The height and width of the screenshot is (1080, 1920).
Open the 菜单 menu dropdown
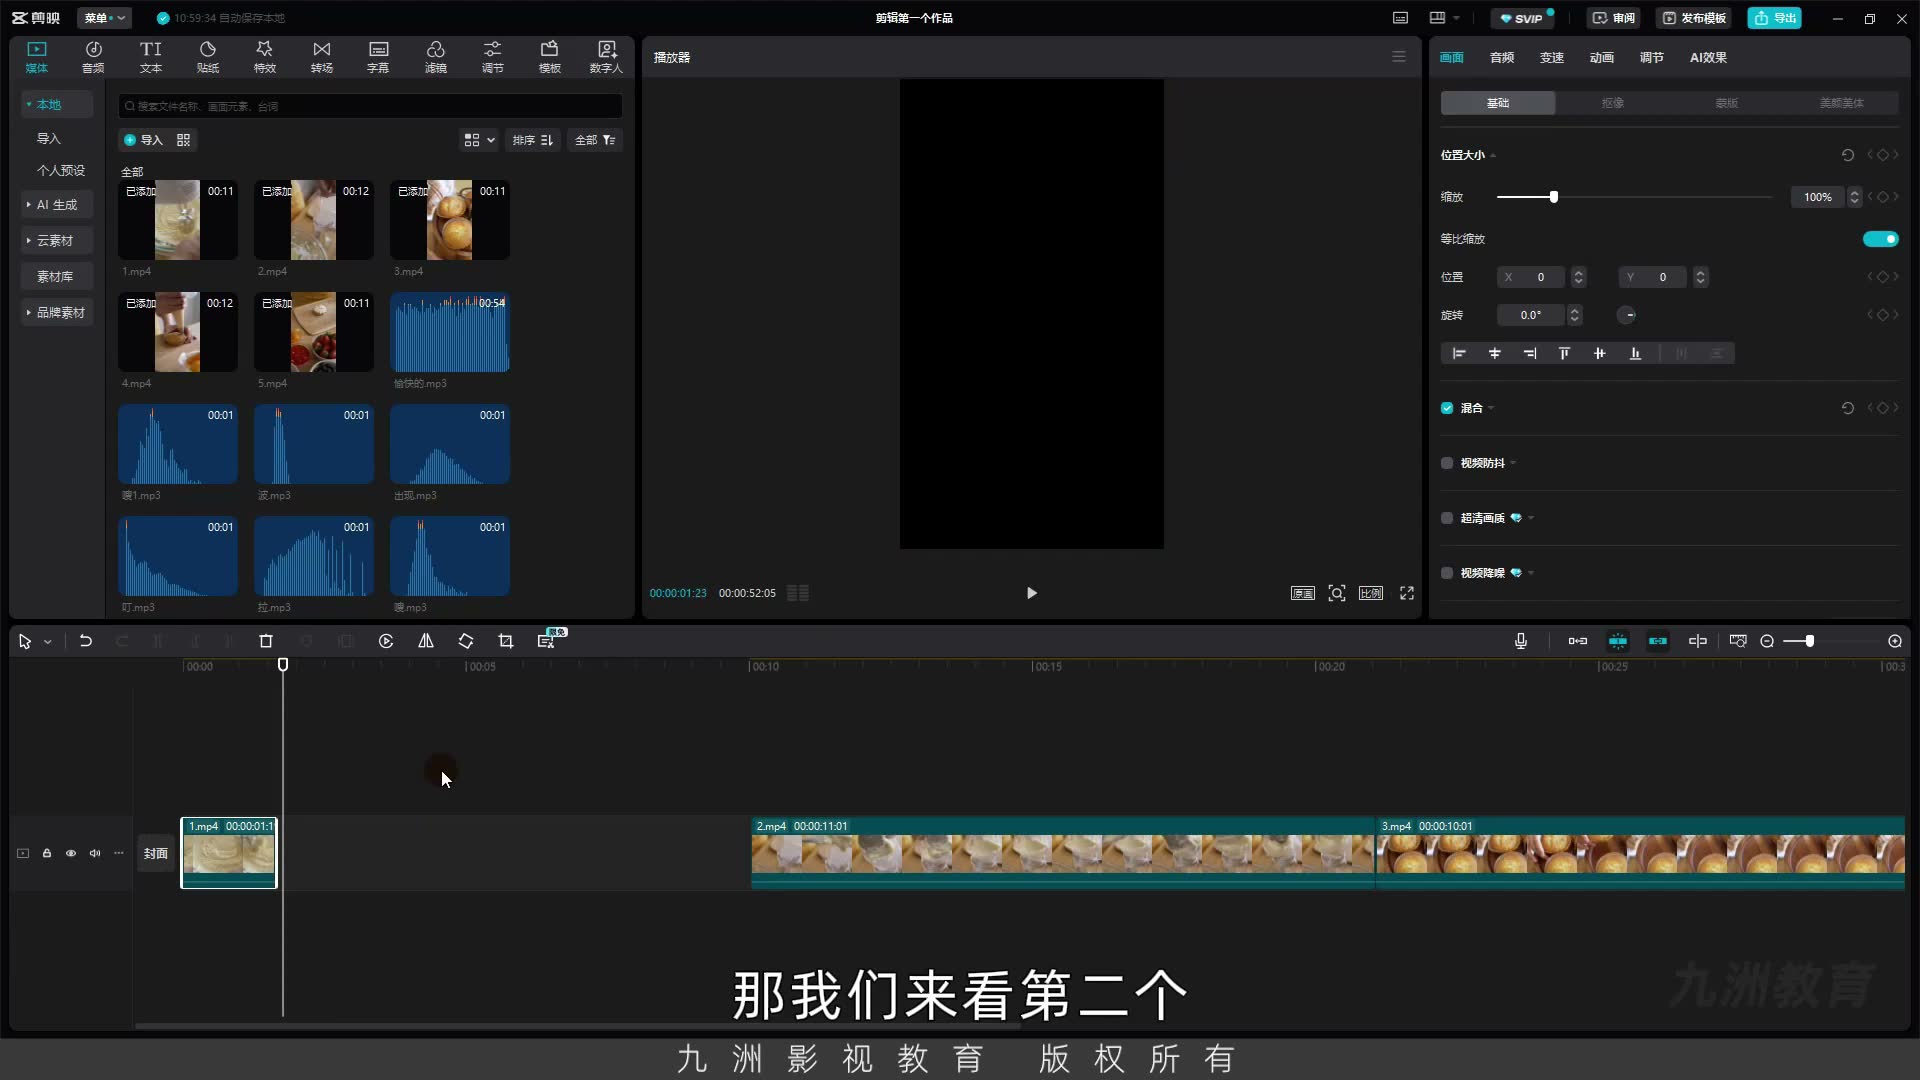coord(104,18)
